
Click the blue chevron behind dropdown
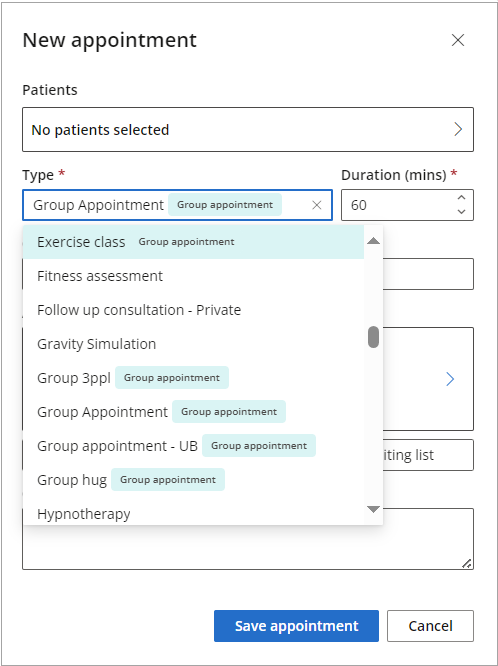coord(450,379)
